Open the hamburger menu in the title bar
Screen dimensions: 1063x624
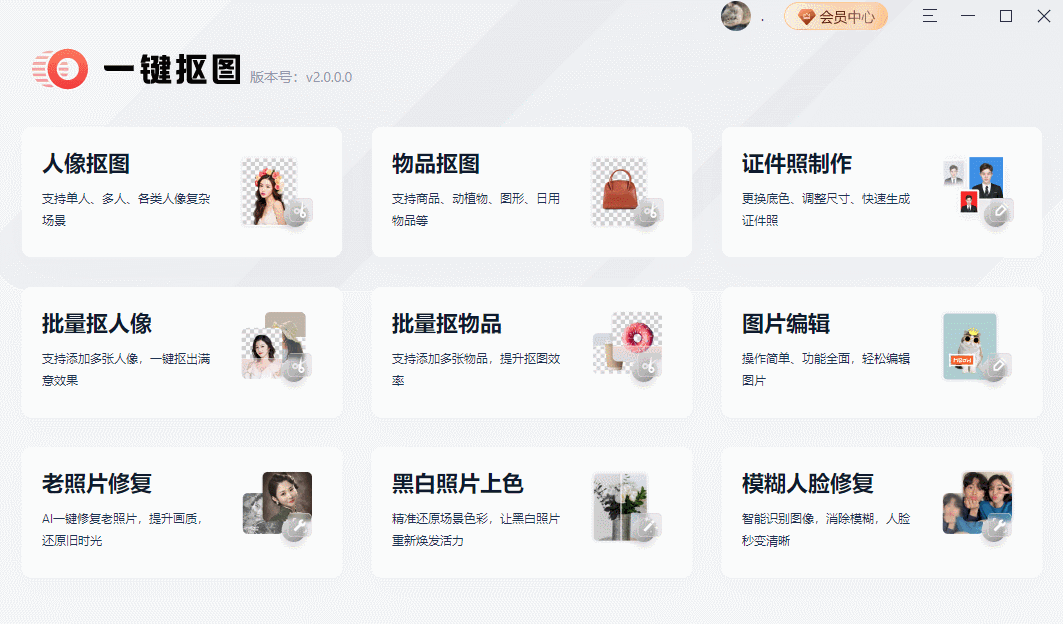point(930,16)
